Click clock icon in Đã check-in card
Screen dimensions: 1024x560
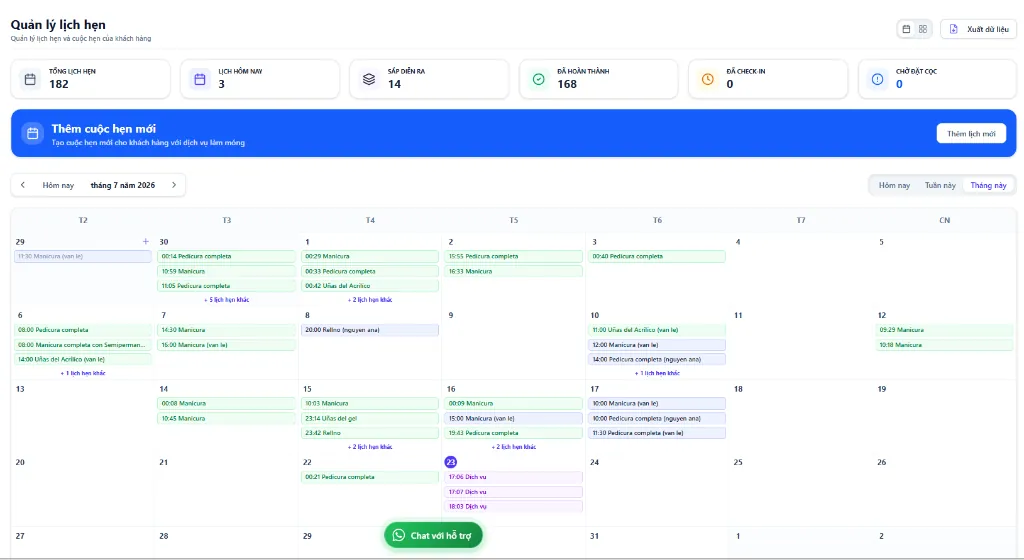707,79
